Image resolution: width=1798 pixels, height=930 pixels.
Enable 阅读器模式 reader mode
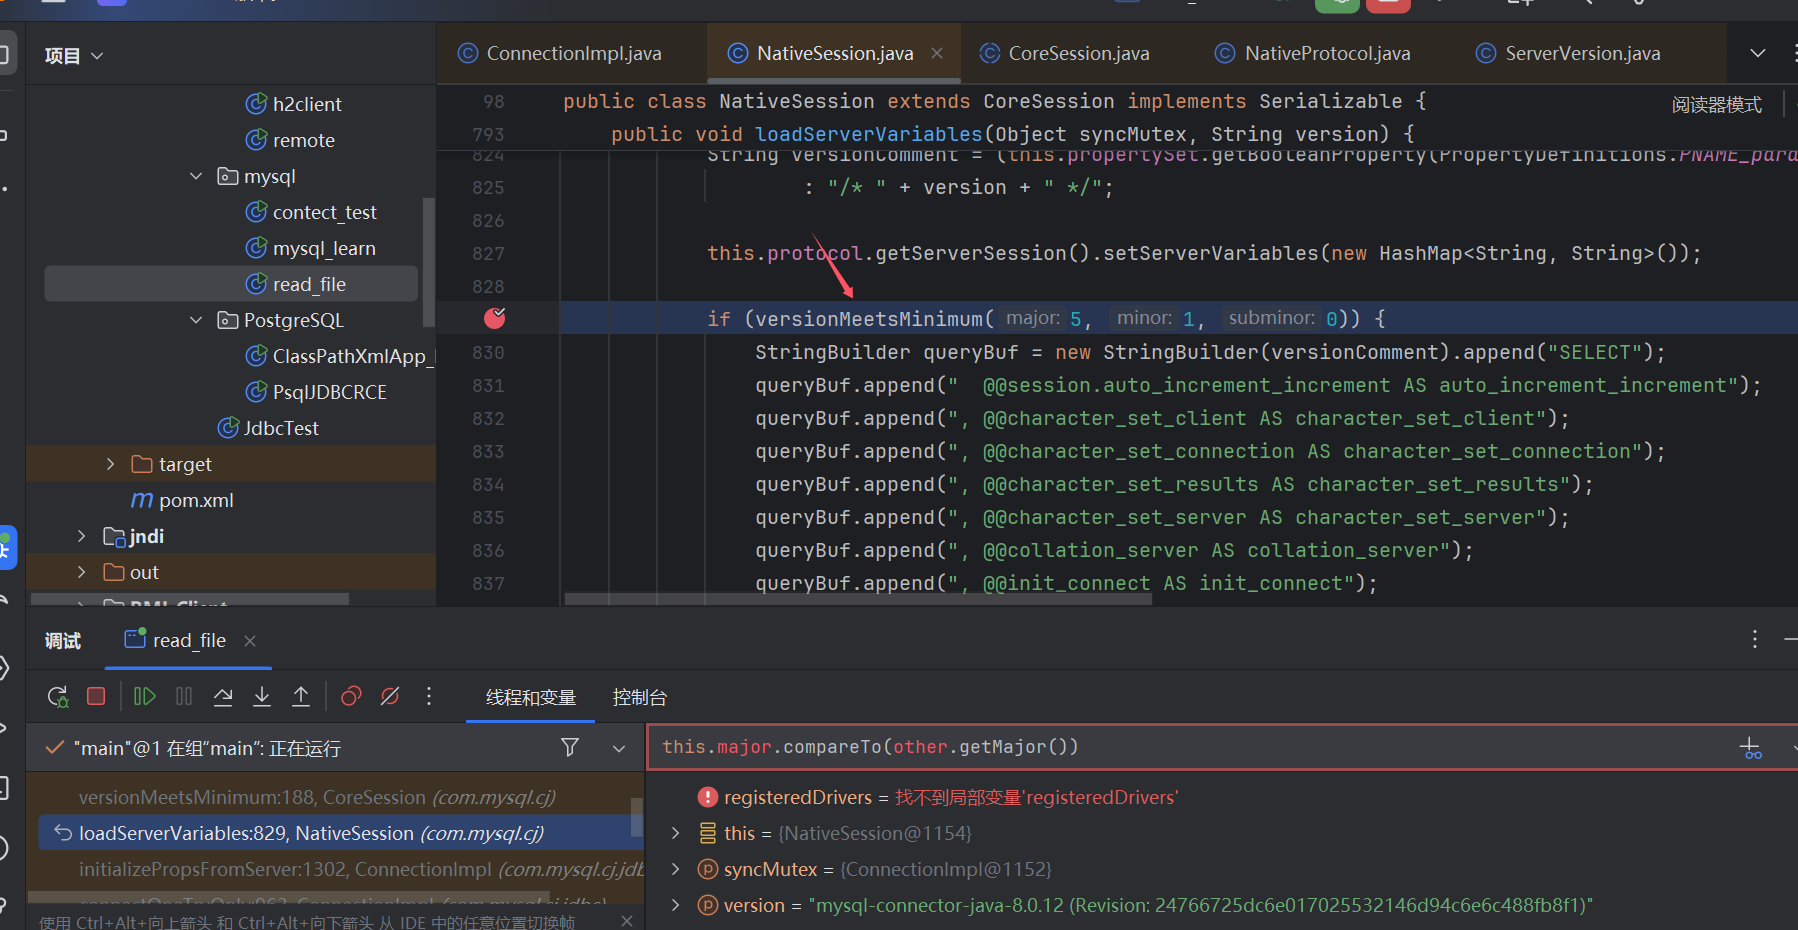click(x=1716, y=105)
